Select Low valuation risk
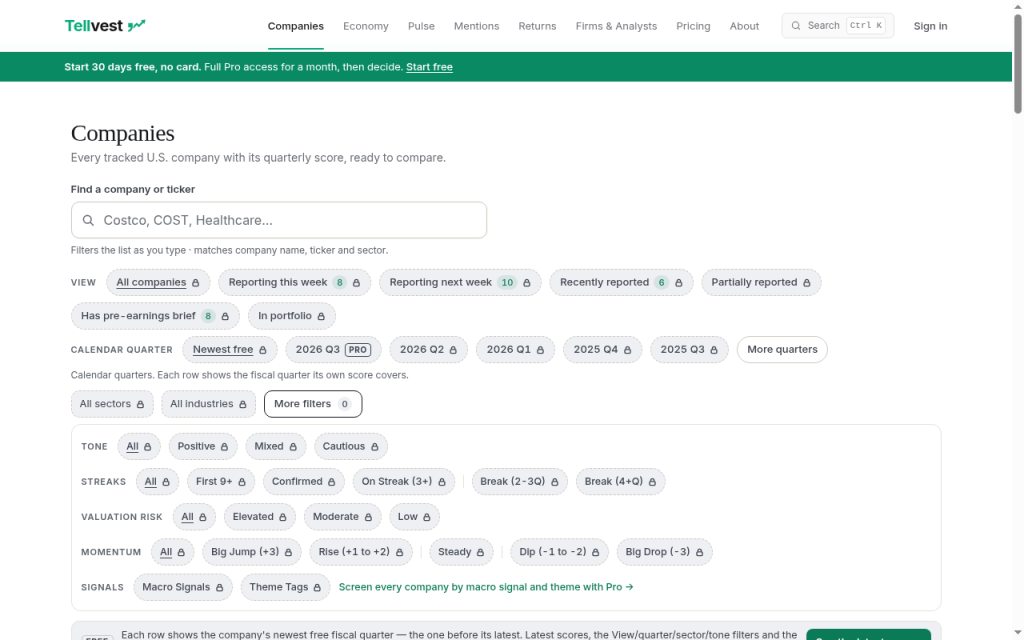This screenshot has width=1024, height=640. click(x=414, y=517)
